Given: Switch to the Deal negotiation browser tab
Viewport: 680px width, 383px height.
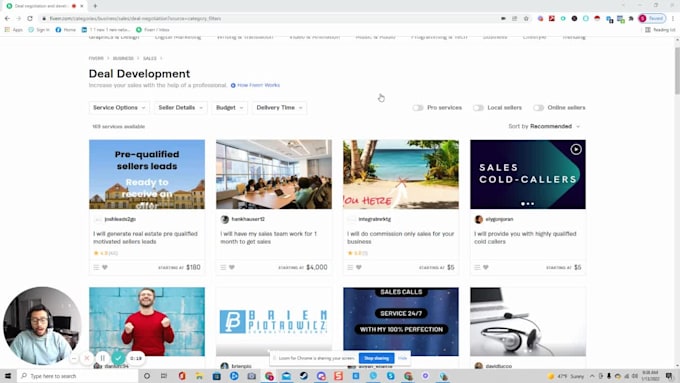Looking at the screenshot, I should pos(43,6).
